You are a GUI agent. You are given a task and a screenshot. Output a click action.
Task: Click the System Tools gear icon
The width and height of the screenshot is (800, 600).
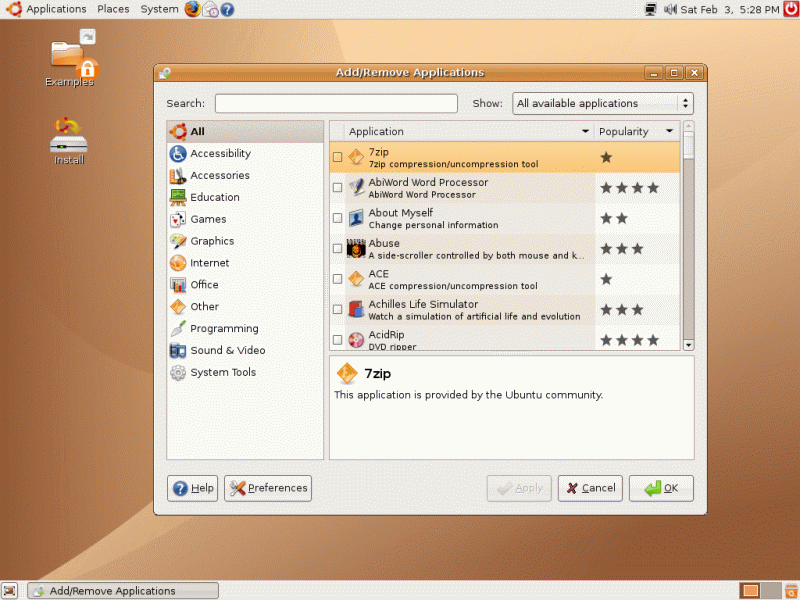[x=178, y=372]
